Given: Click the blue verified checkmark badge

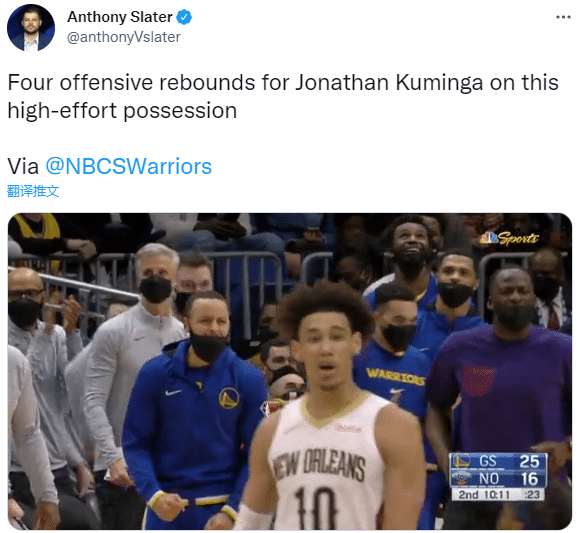Looking at the screenshot, I should 184,17.
